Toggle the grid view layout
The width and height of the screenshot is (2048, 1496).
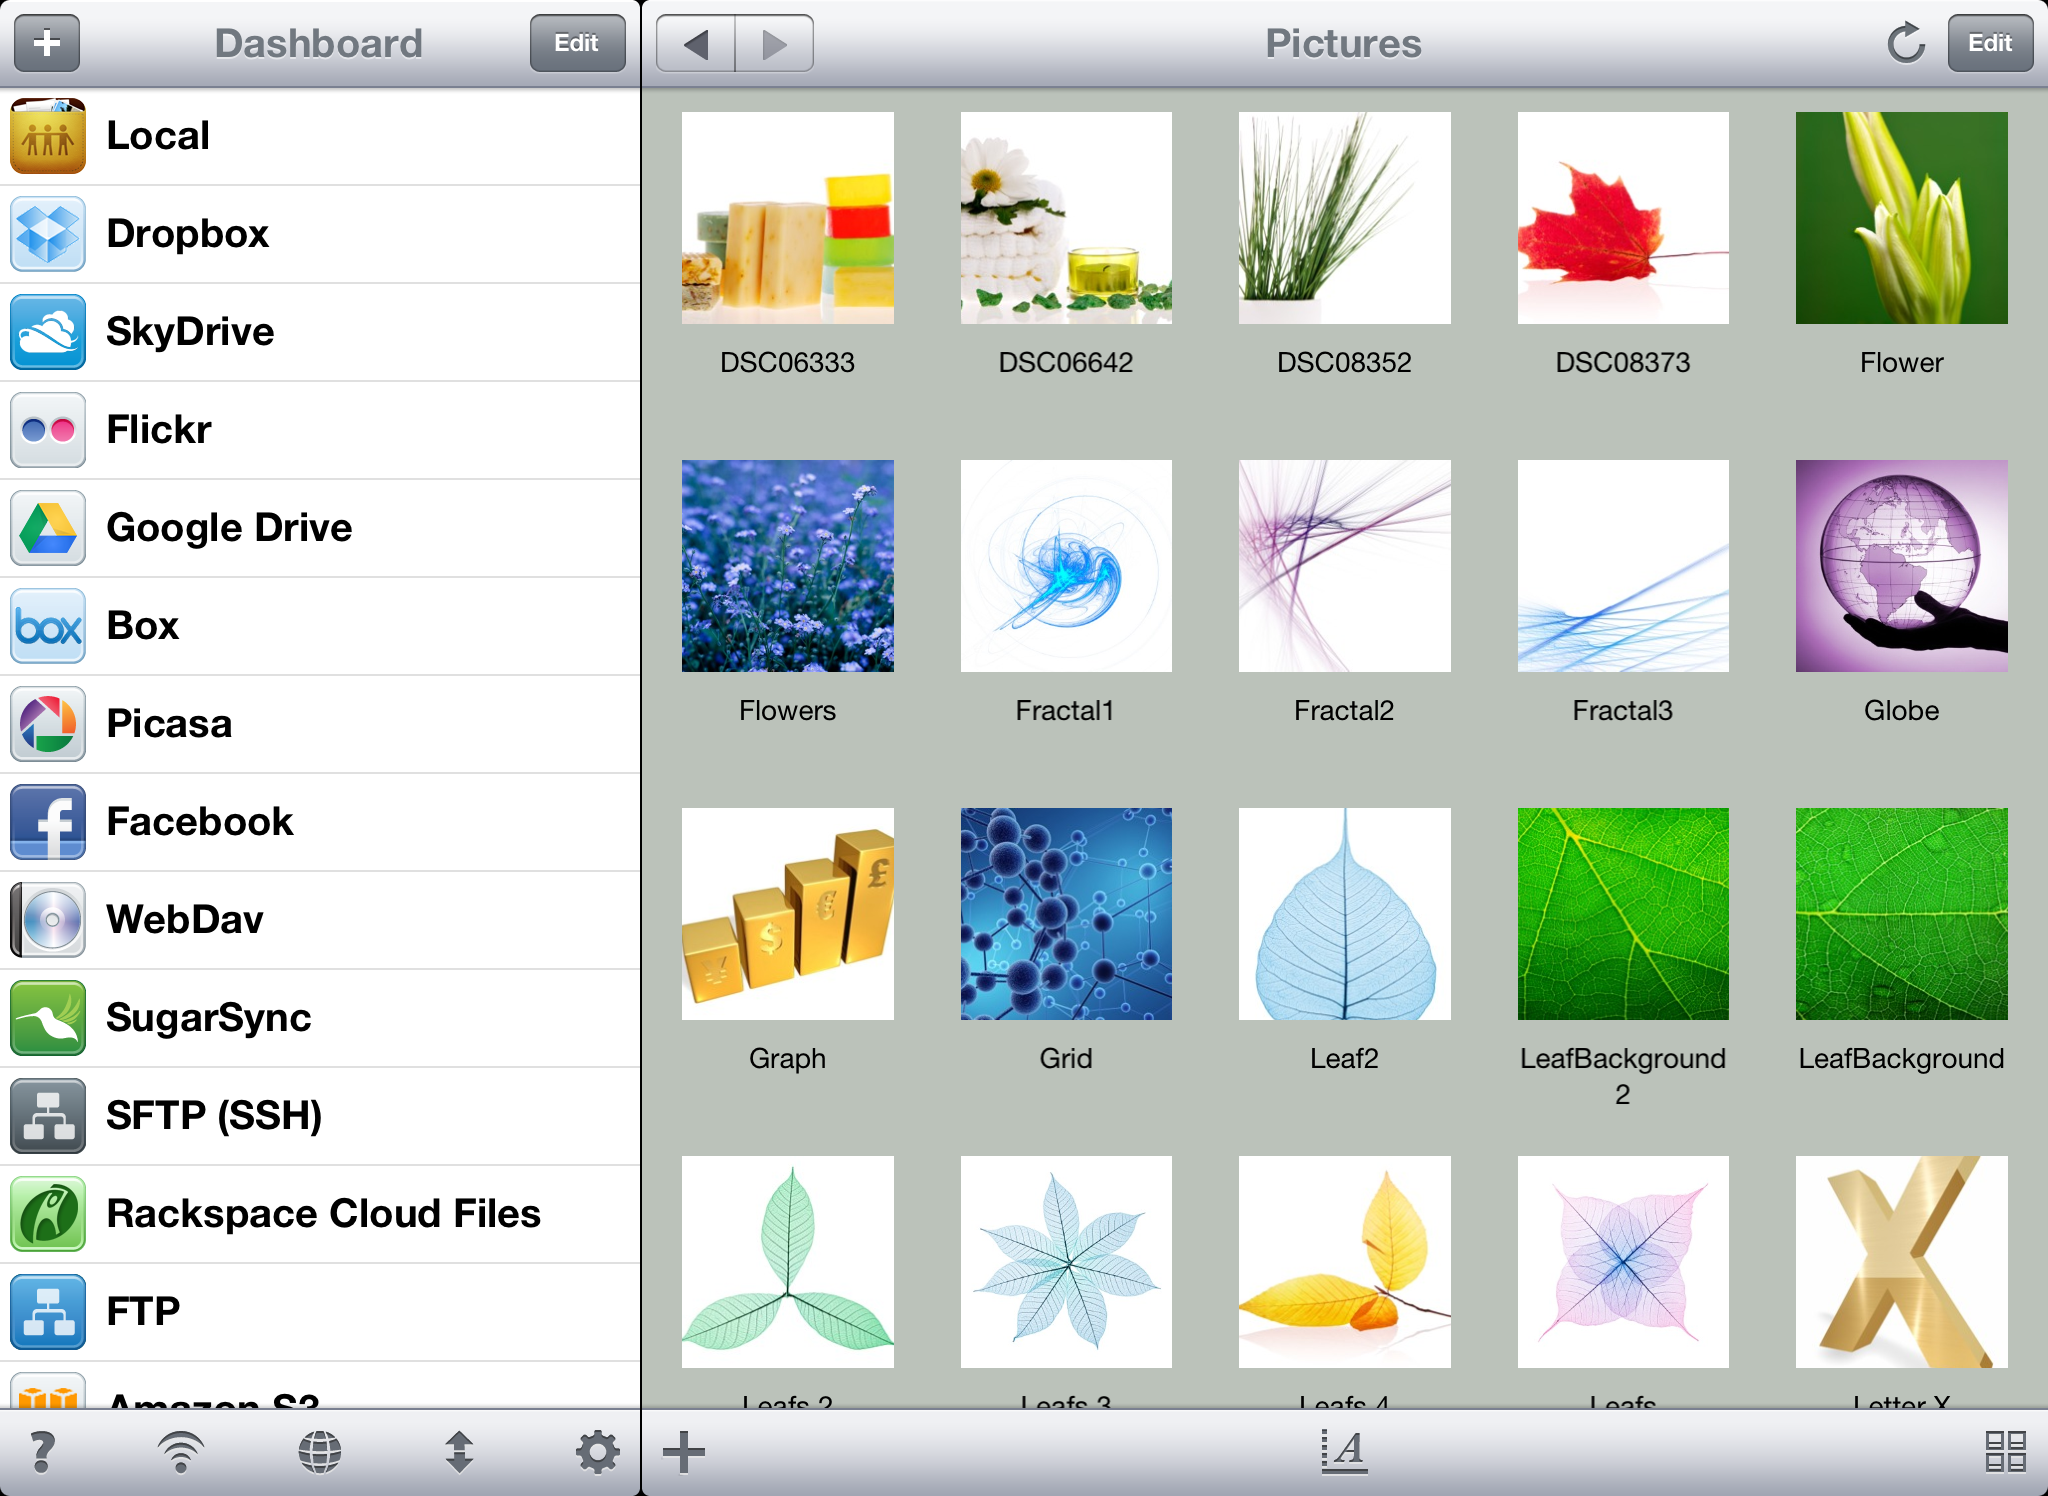[x=2005, y=1450]
